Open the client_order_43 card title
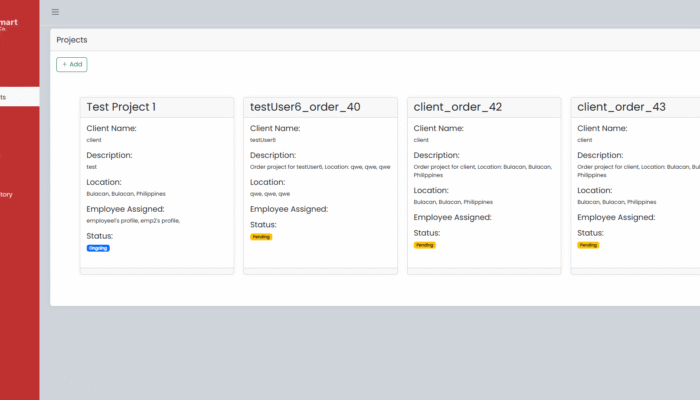The height and width of the screenshot is (400, 700). tap(621, 107)
